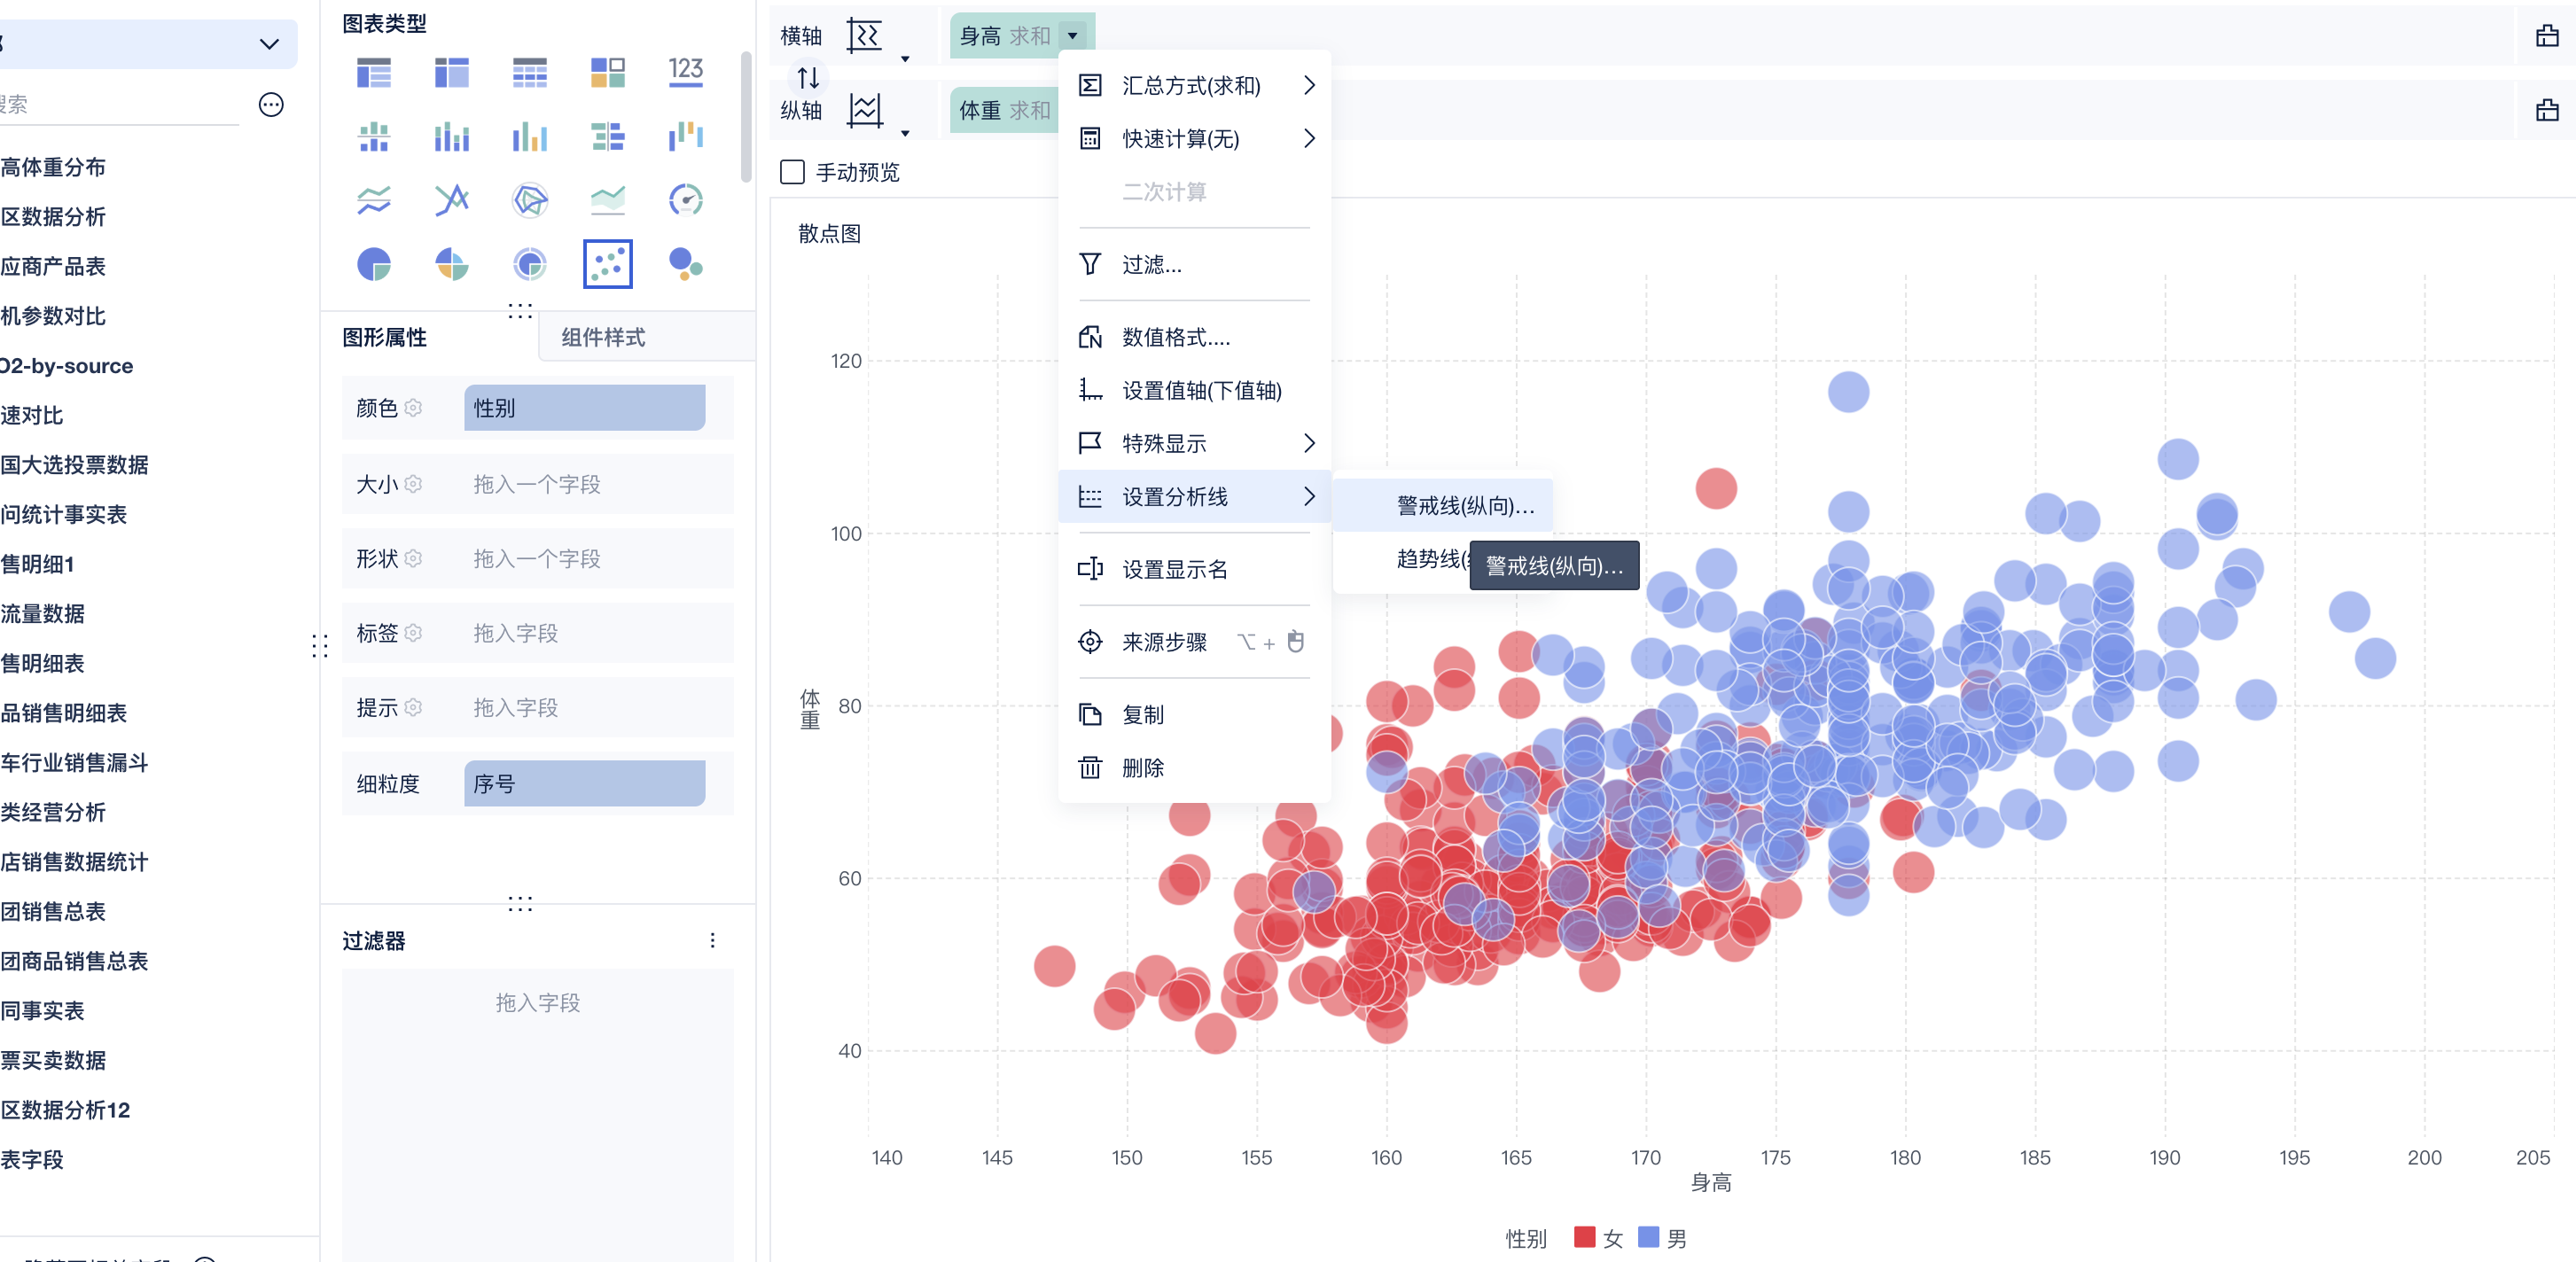2576x1262 pixels.
Task: Pick the KPI number card icon
Action: click(685, 71)
